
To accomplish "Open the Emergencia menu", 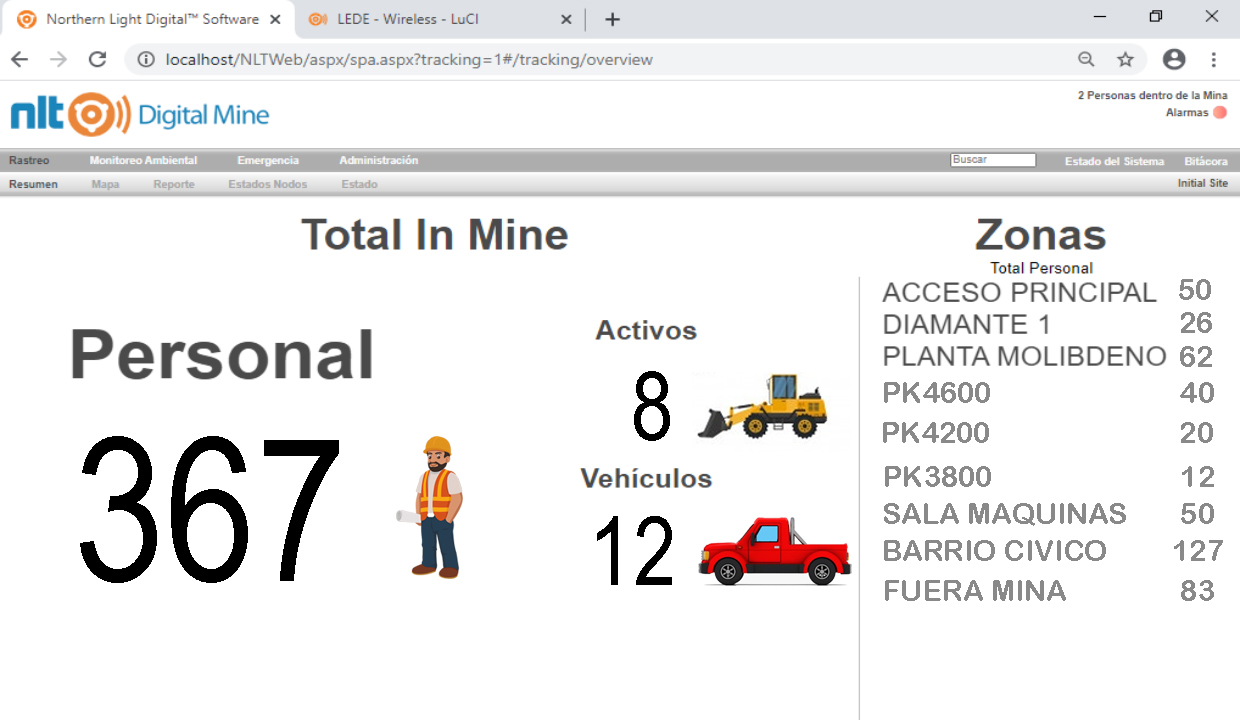I will 268,161.
